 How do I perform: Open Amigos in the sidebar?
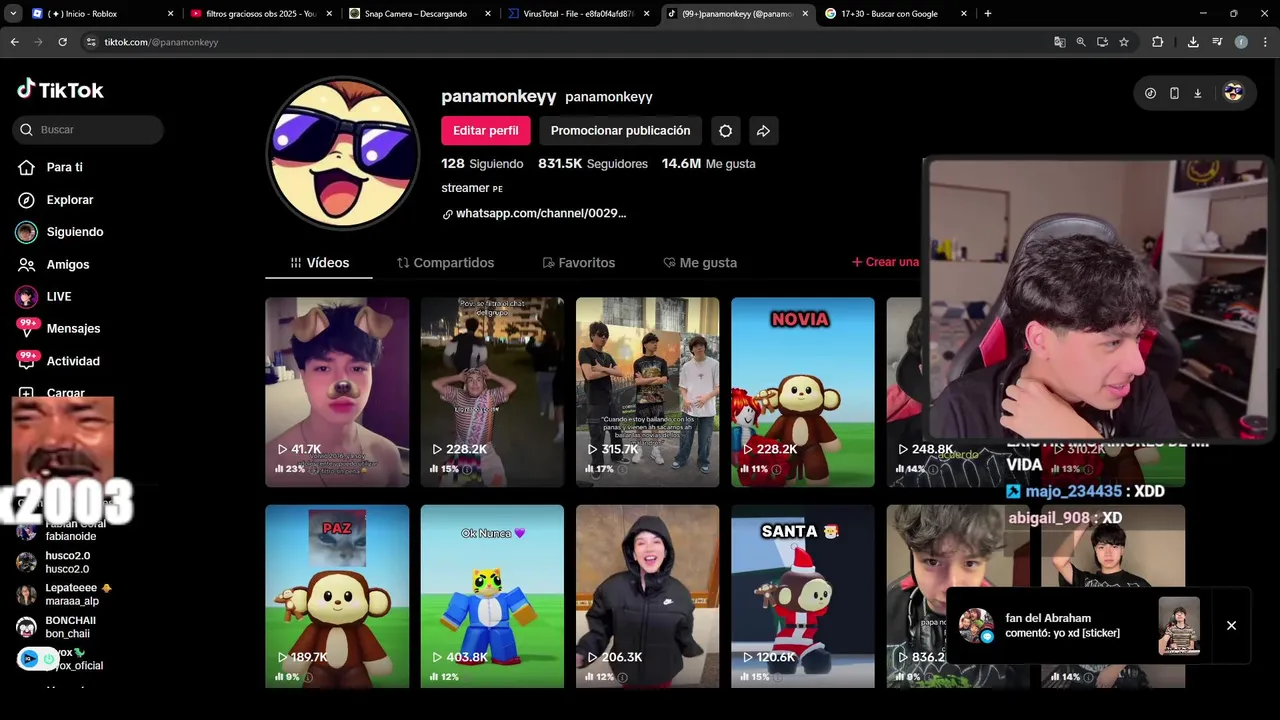click(x=54, y=264)
